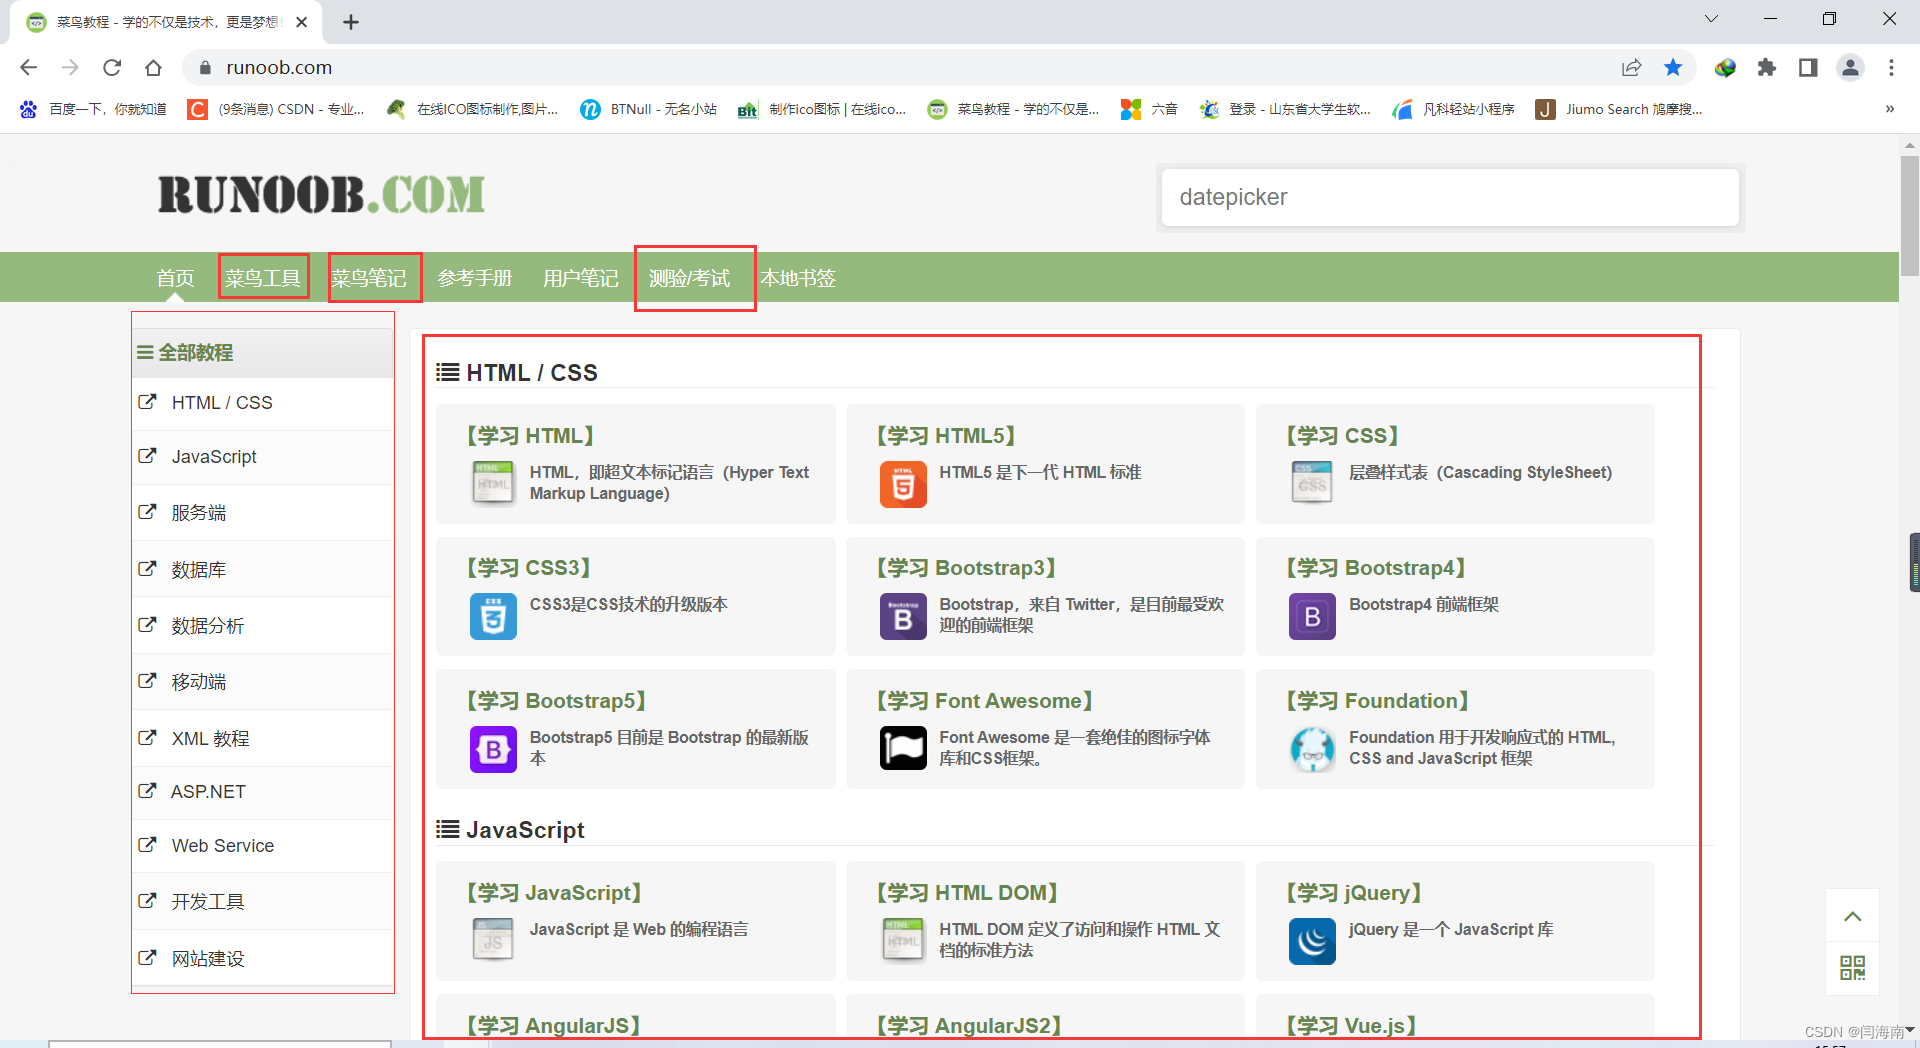The width and height of the screenshot is (1920, 1048).
Task: Click the HTML file icon under 学习 HTML
Action: click(x=493, y=484)
